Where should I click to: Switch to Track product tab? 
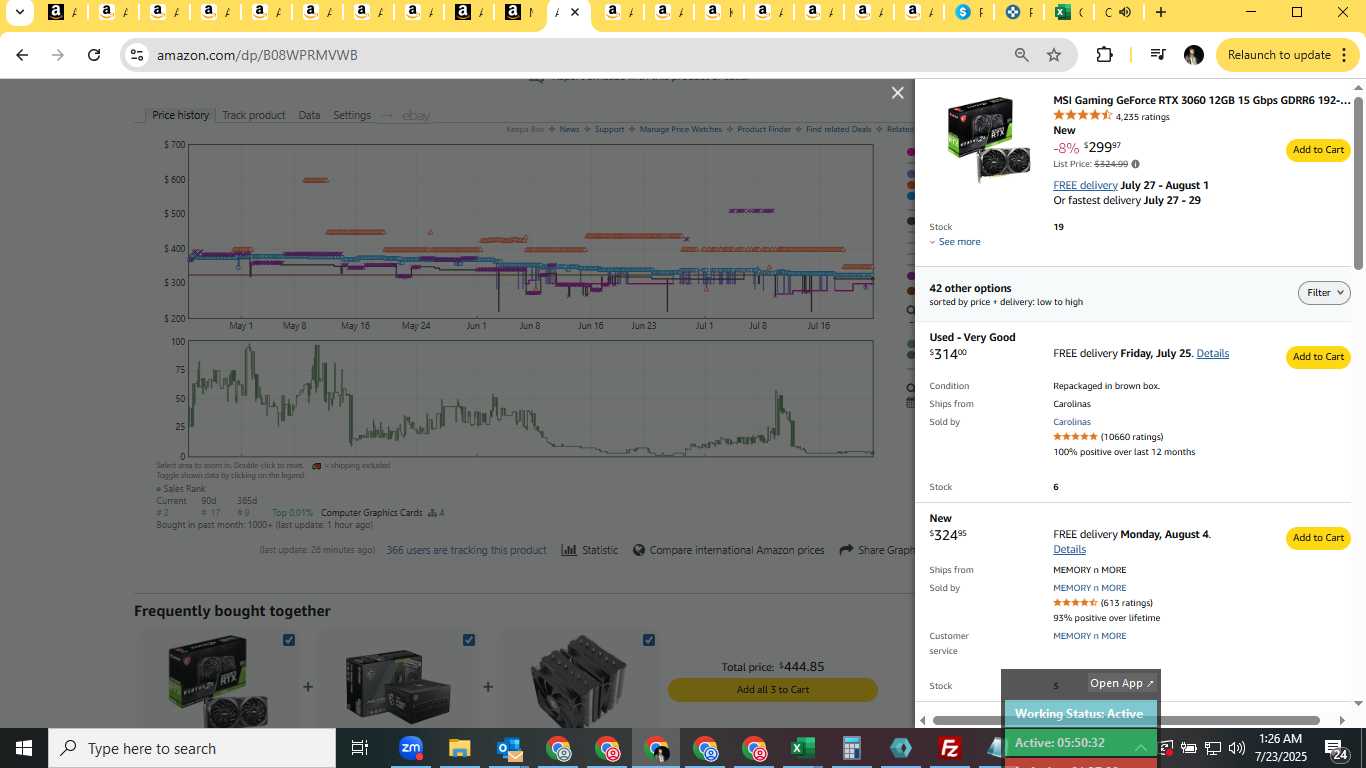tap(253, 115)
